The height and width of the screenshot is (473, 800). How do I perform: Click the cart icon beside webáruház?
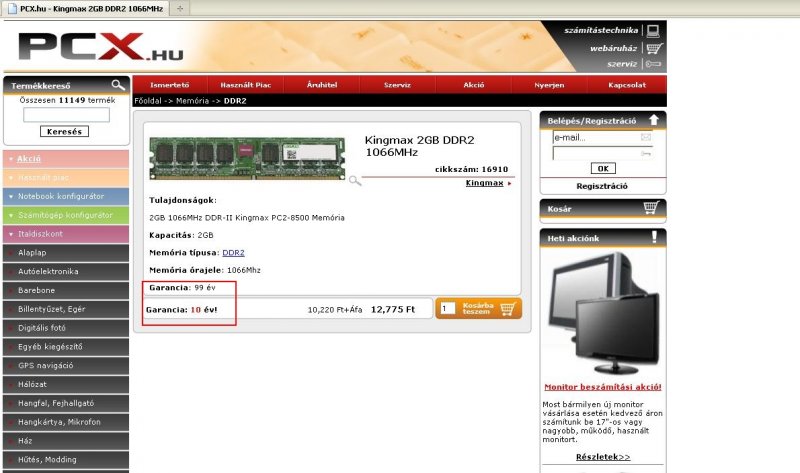click(654, 48)
